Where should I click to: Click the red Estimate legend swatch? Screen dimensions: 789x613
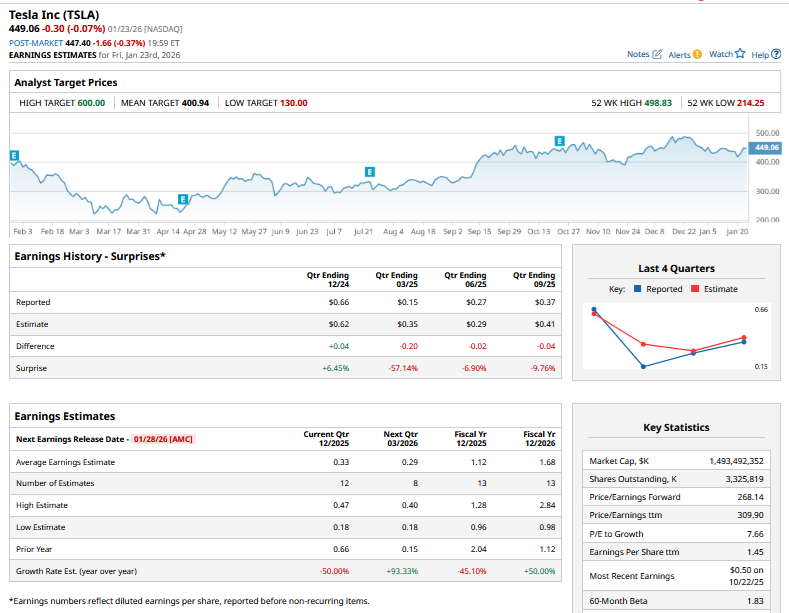[x=695, y=289]
